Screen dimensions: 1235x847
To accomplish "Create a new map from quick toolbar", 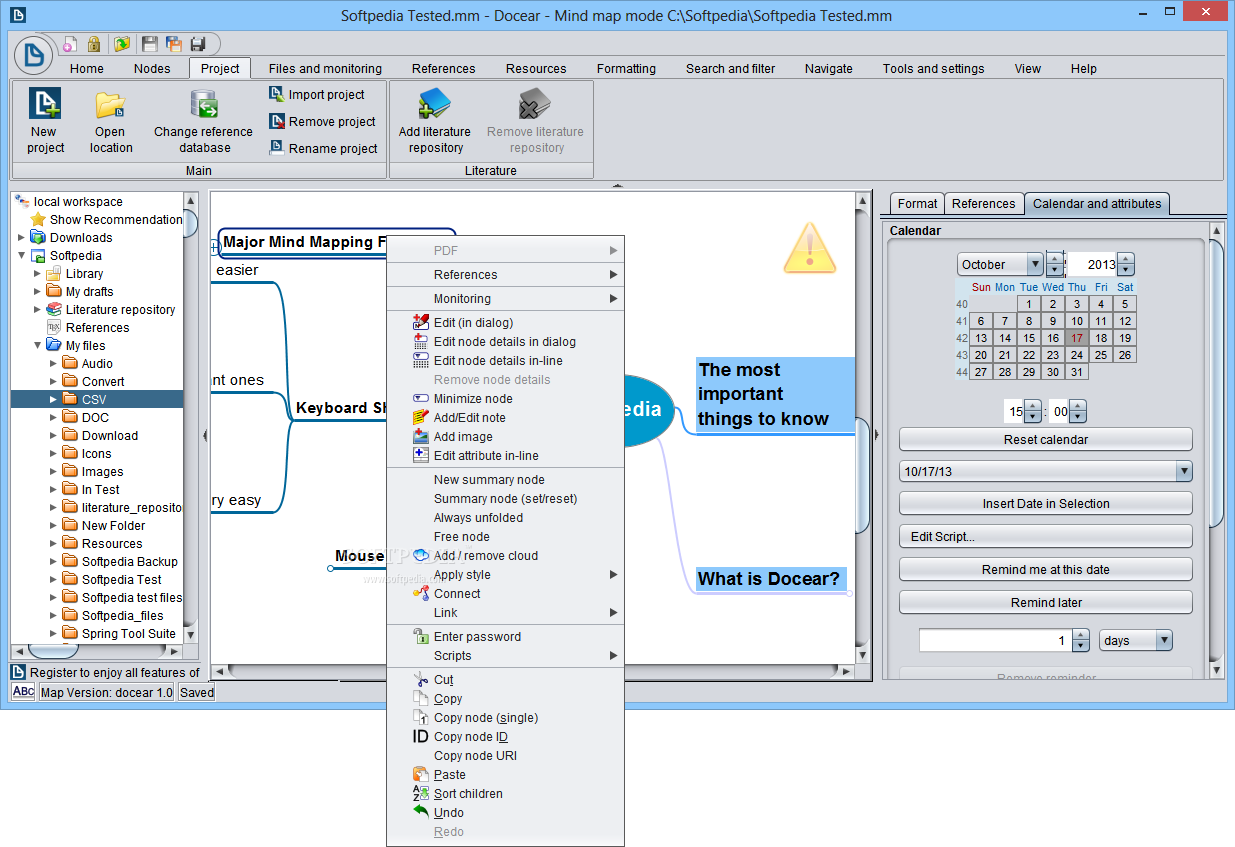I will click(x=70, y=44).
